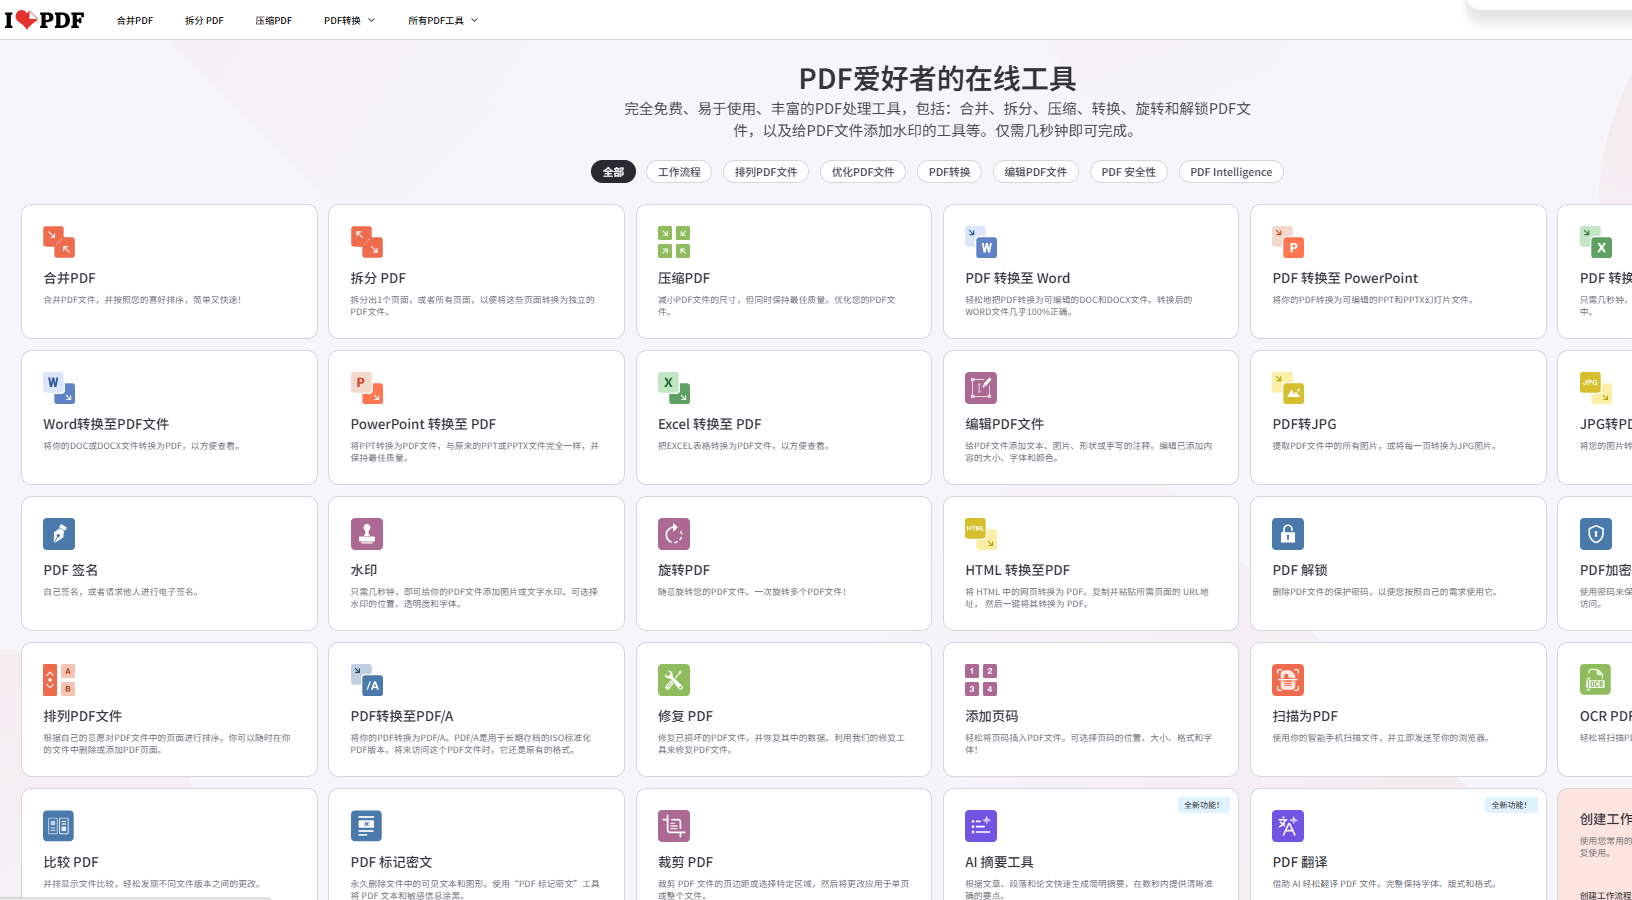Click the AI 摘要工具 icon
The image size is (1632, 900).
[981, 826]
